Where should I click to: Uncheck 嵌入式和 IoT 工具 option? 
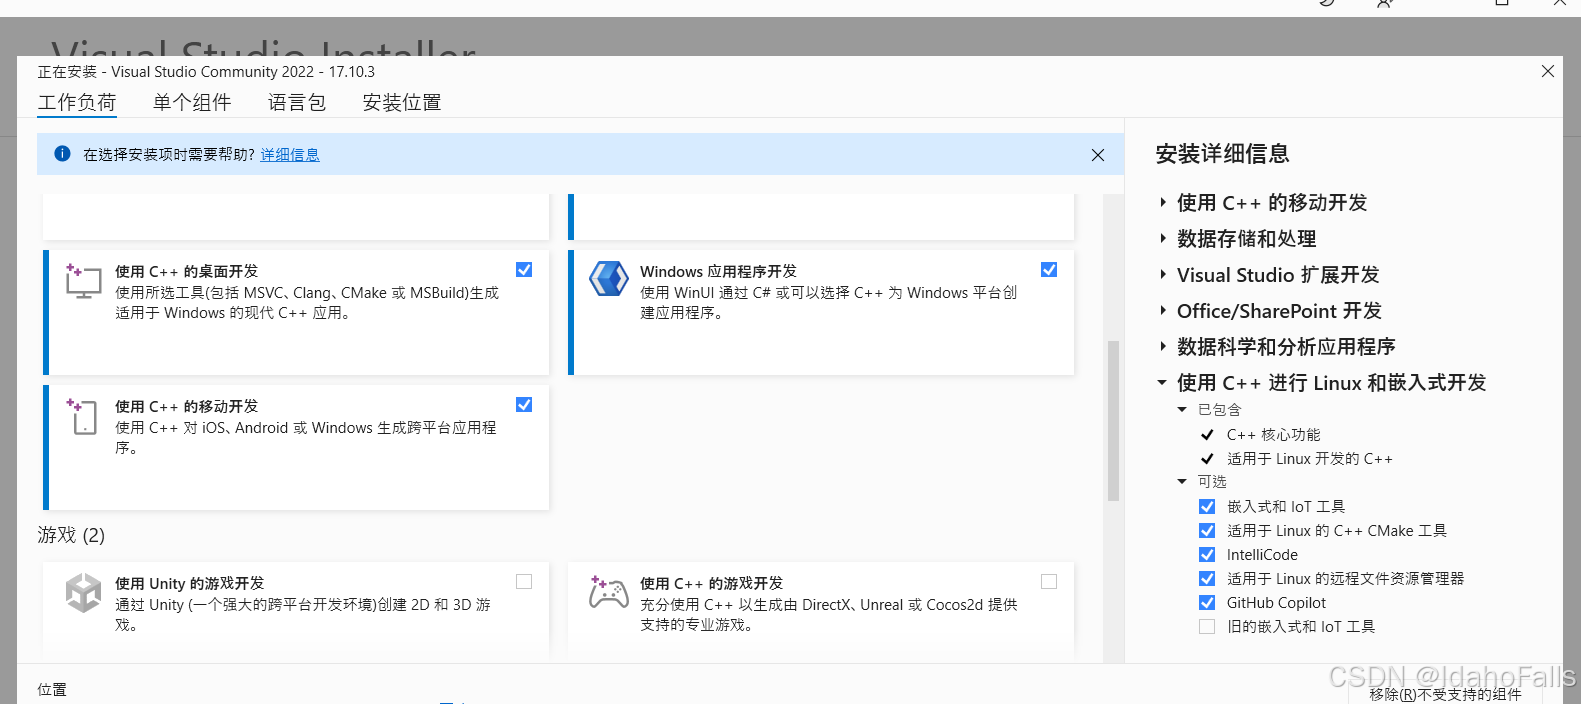click(x=1207, y=507)
